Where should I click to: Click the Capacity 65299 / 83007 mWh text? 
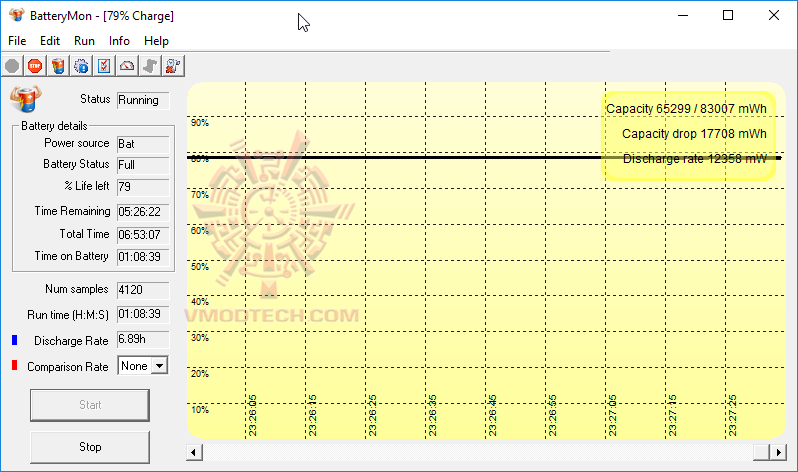coord(686,109)
